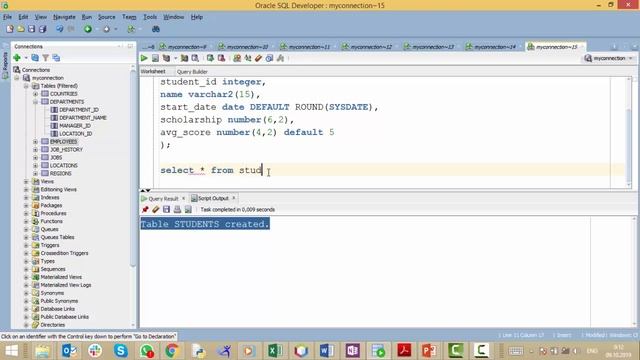Open dropdown arrow next to New Connection icon
Screen dimensions: 640x360
pos(26,58)
